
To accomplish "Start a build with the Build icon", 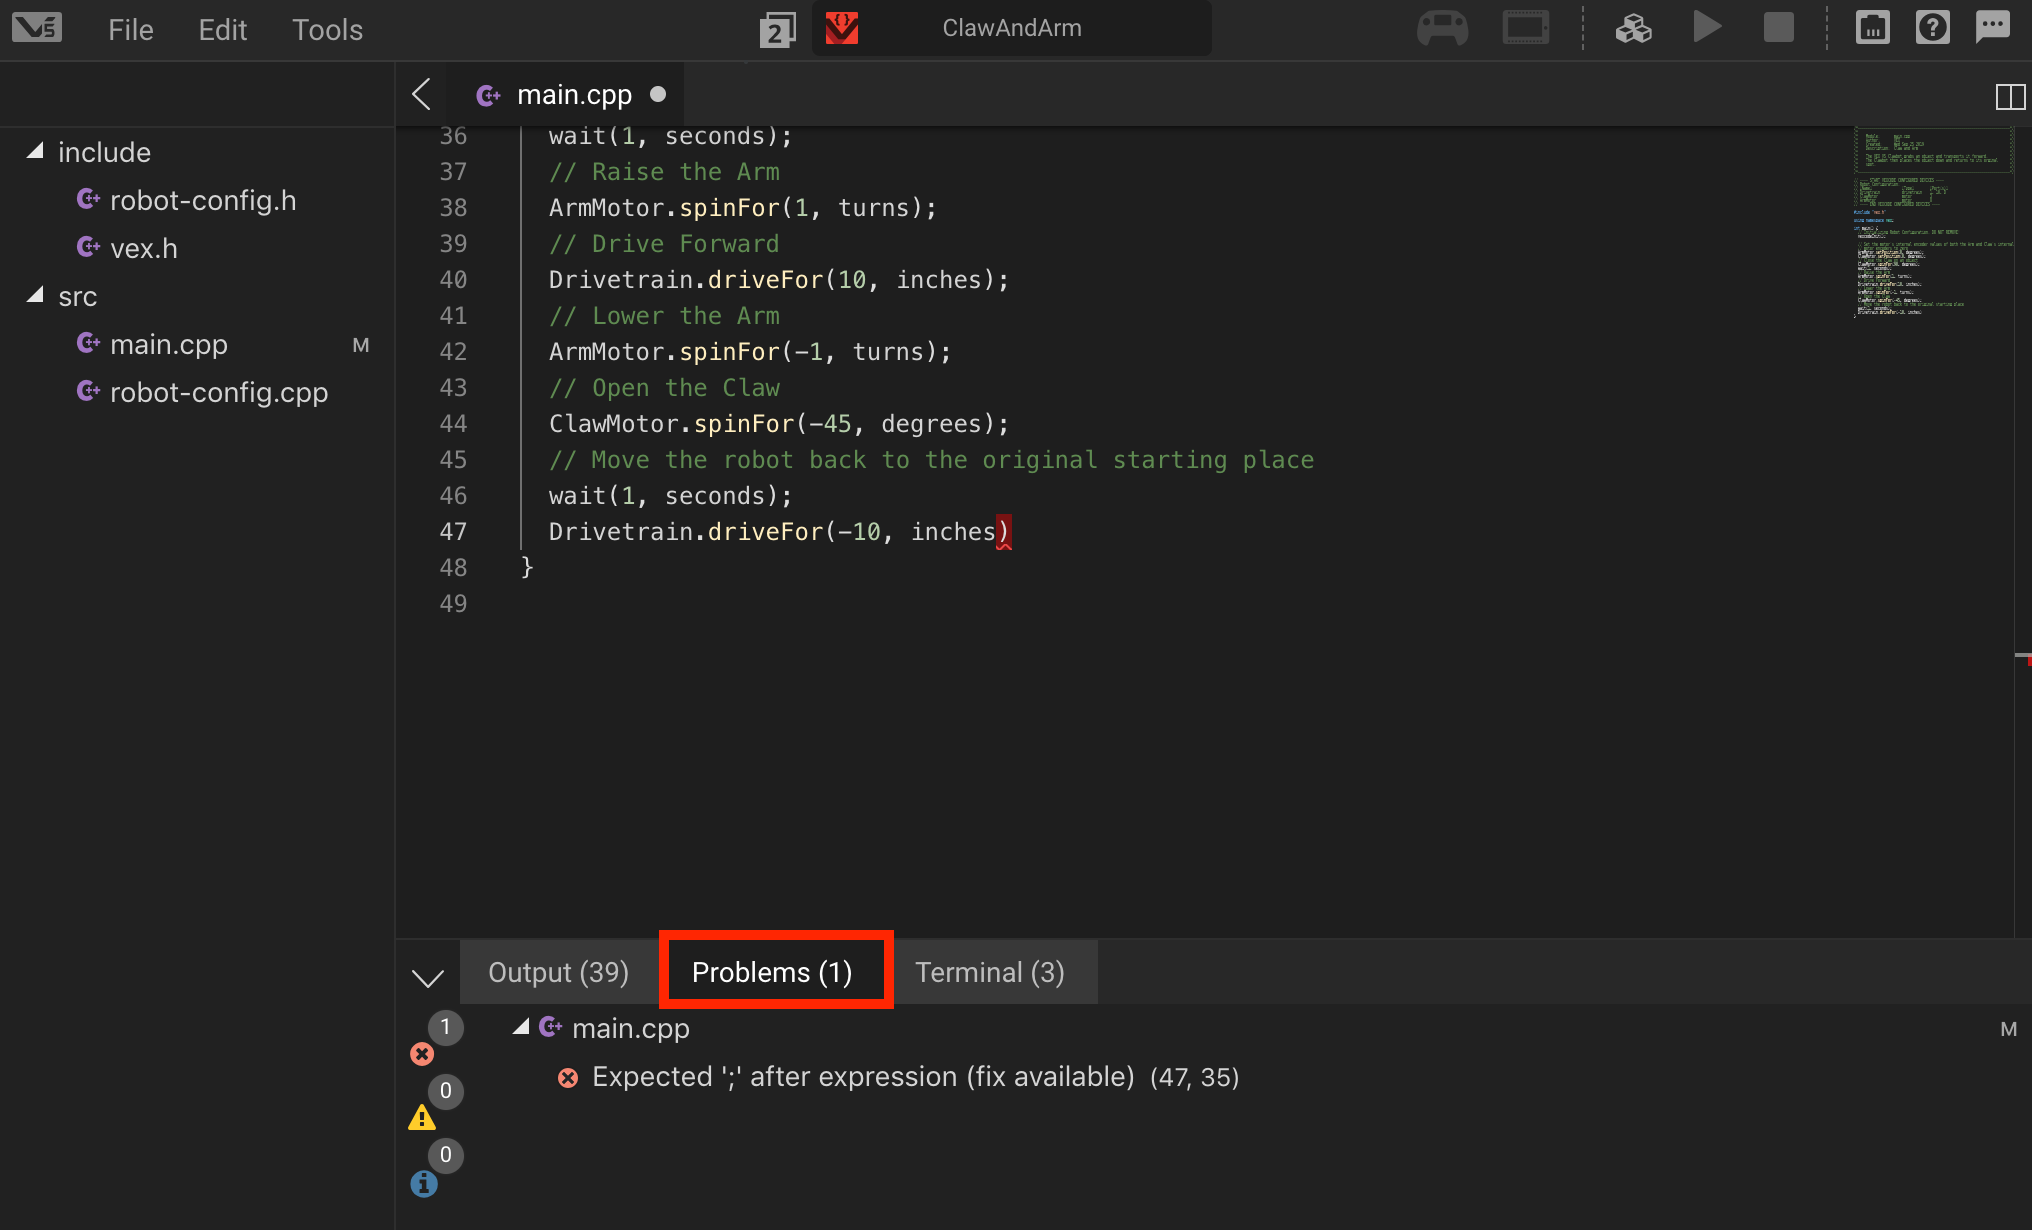I will pyautogui.click(x=1634, y=28).
